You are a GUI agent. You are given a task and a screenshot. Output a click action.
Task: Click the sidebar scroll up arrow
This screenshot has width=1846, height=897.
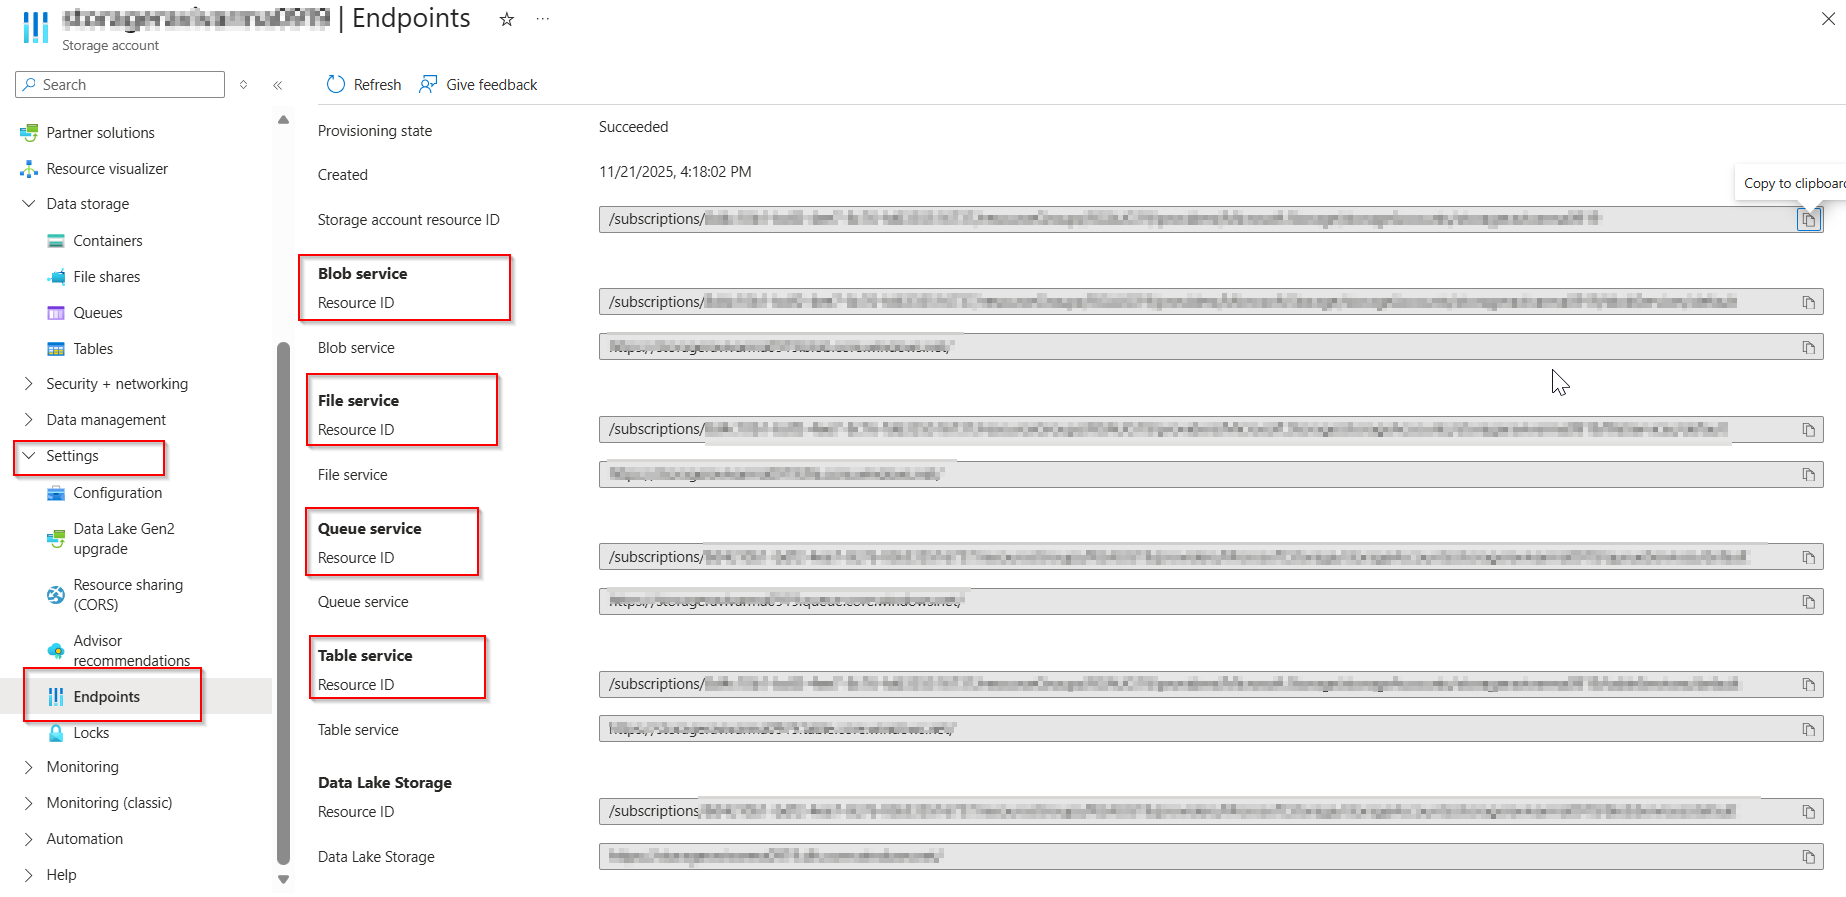point(283,120)
